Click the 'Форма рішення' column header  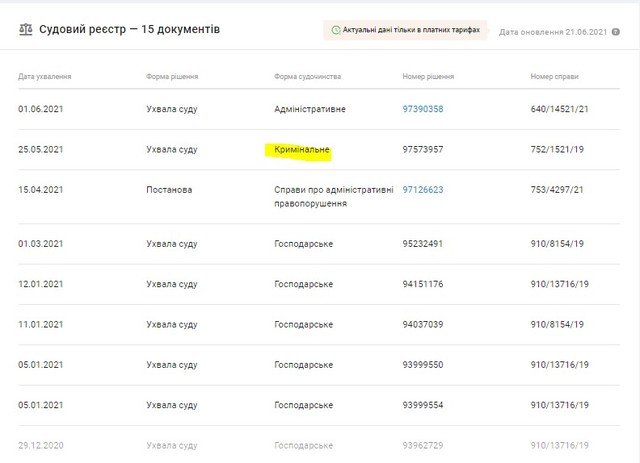[172, 76]
